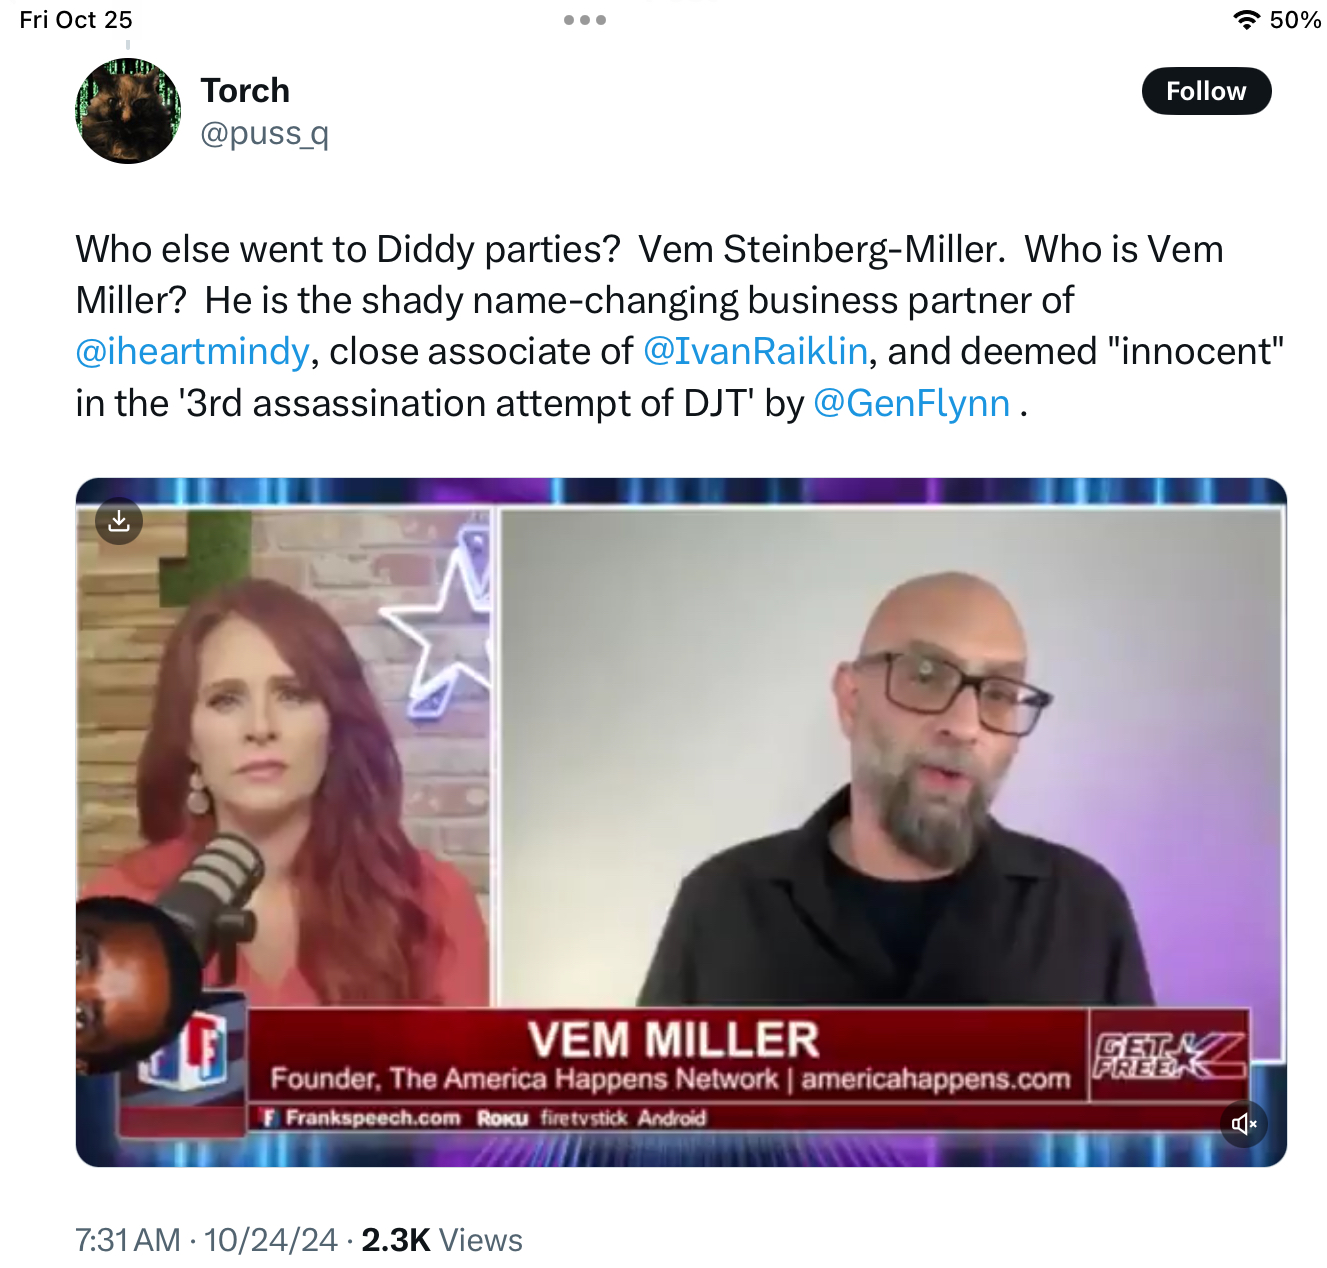Tap the three-dot multitasking menu at top
1327x1268 pixels.
pyautogui.click(x=585, y=20)
